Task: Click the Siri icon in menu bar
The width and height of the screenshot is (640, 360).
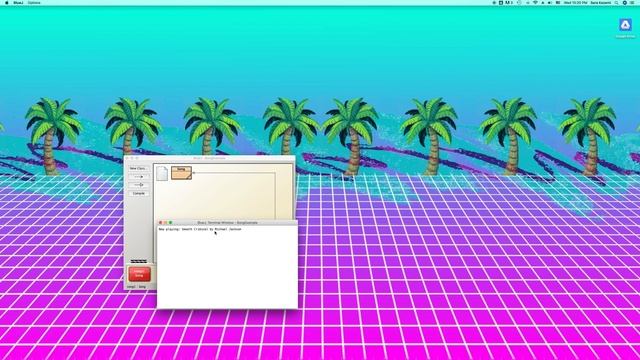Action: (x=624, y=2)
